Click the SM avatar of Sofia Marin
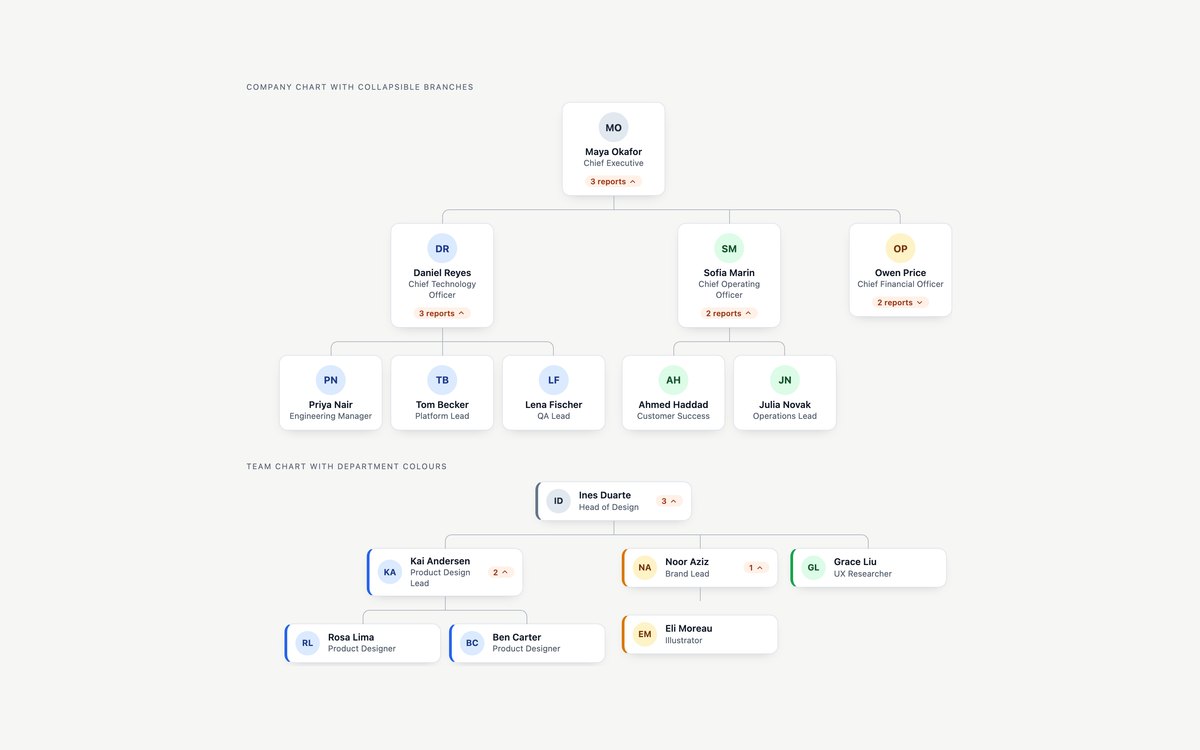Screen dimensions: 1200x750 [729, 248]
